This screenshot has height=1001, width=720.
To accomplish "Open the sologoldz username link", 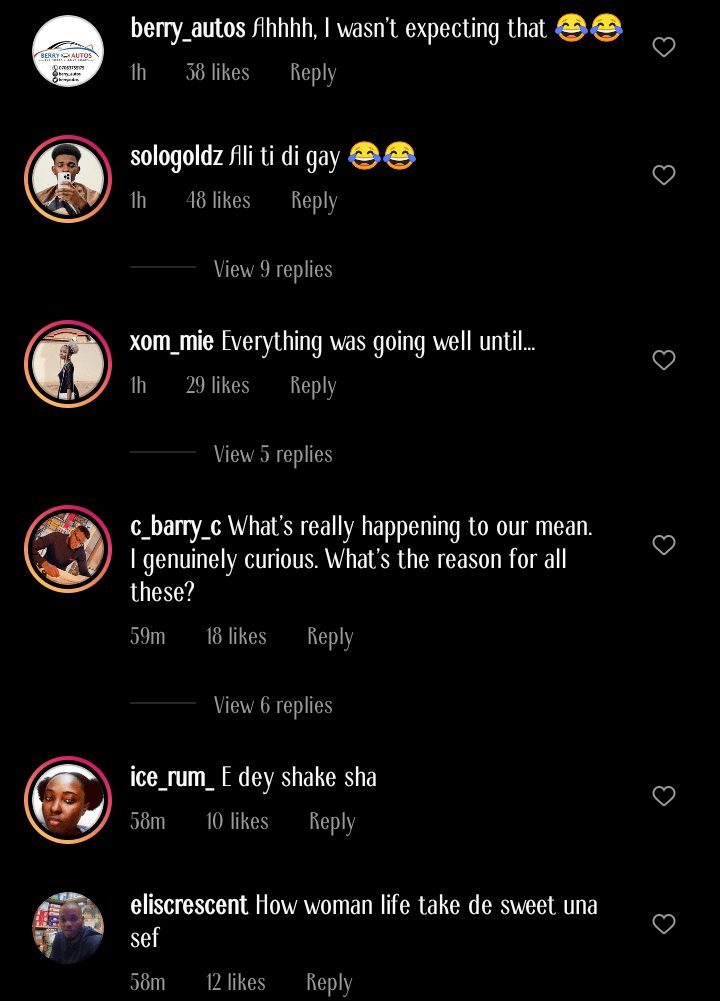I will click(176, 157).
